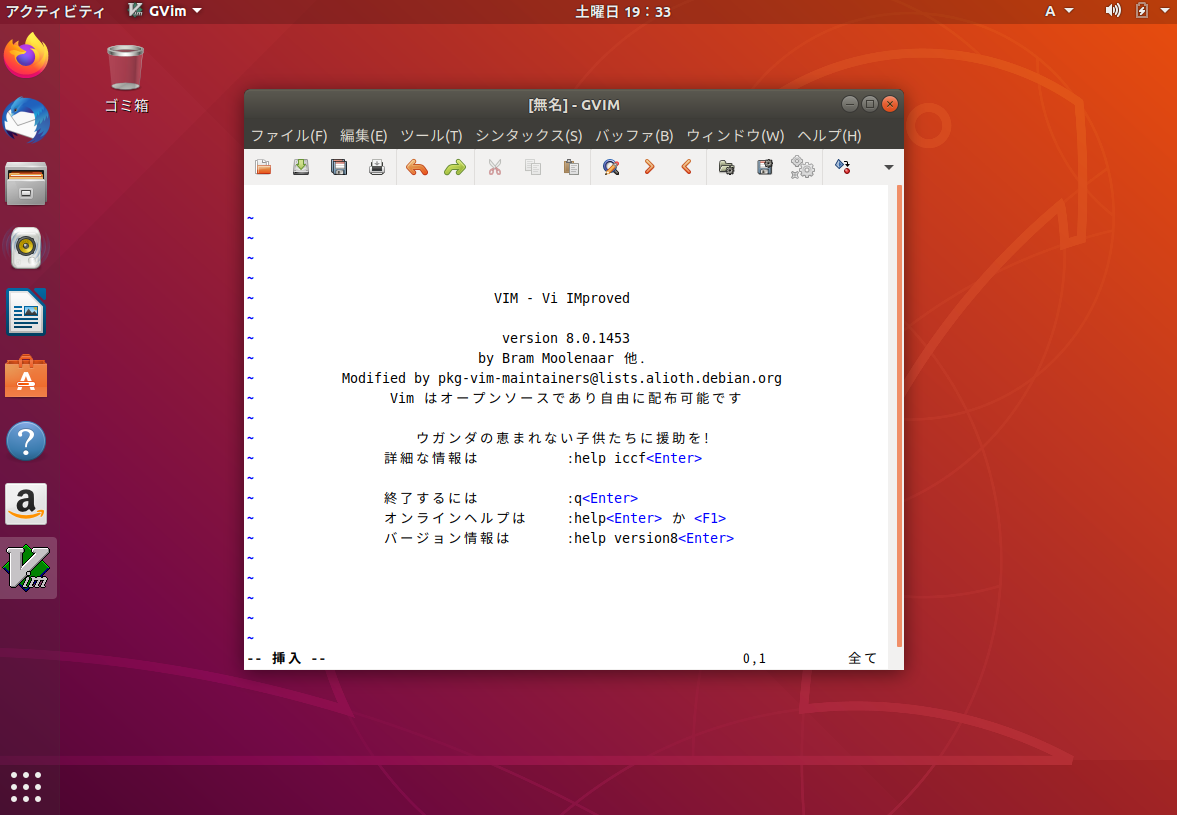Open the シンタックス(S) menu
1177x815 pixels.
point(528,136)
